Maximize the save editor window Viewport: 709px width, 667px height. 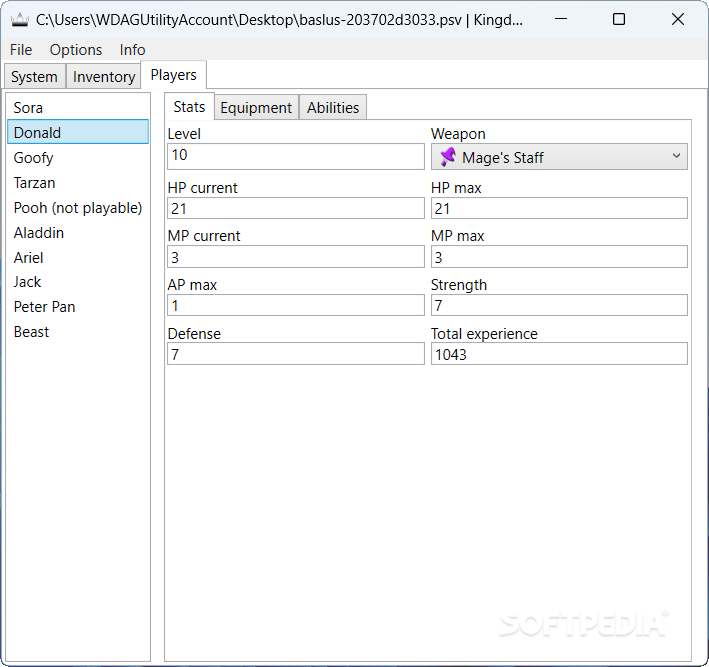coord(619,19)
